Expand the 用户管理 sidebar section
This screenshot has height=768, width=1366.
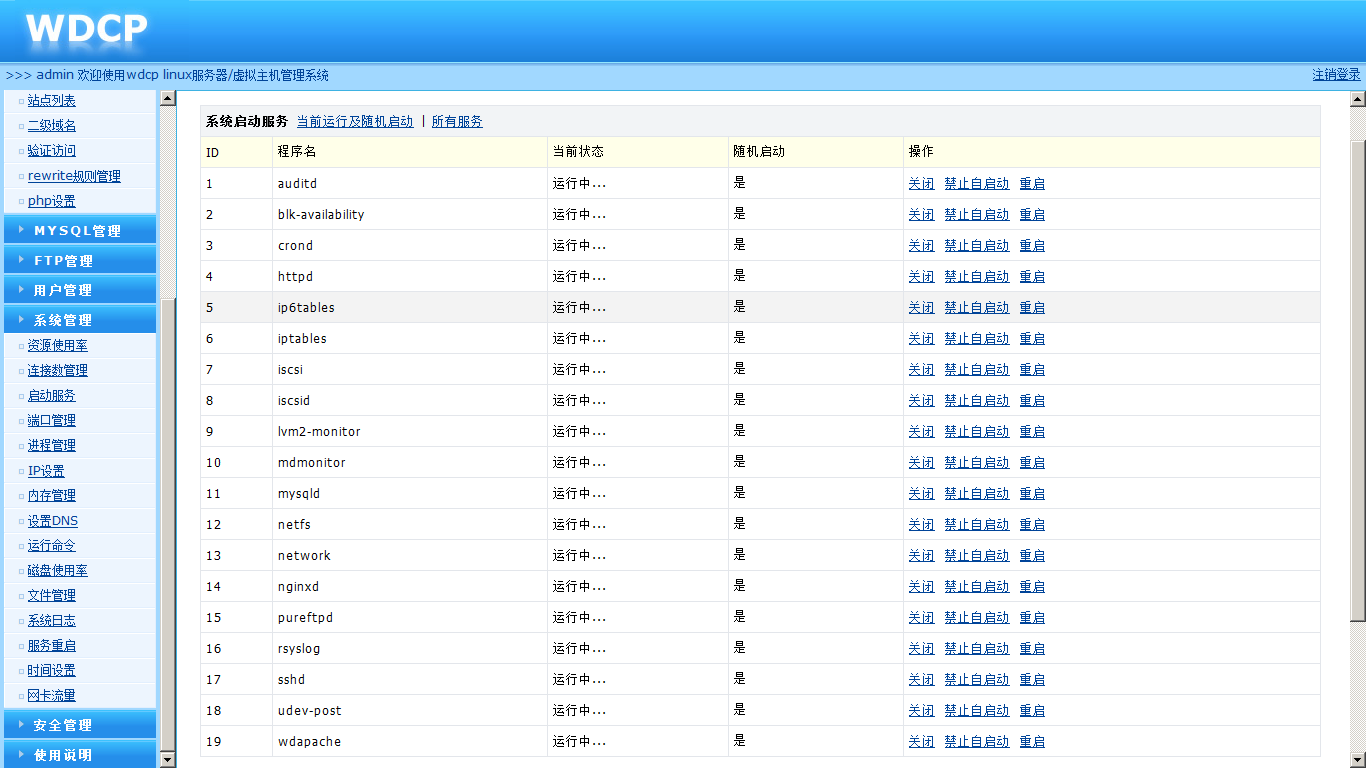(x=78, y=290)
